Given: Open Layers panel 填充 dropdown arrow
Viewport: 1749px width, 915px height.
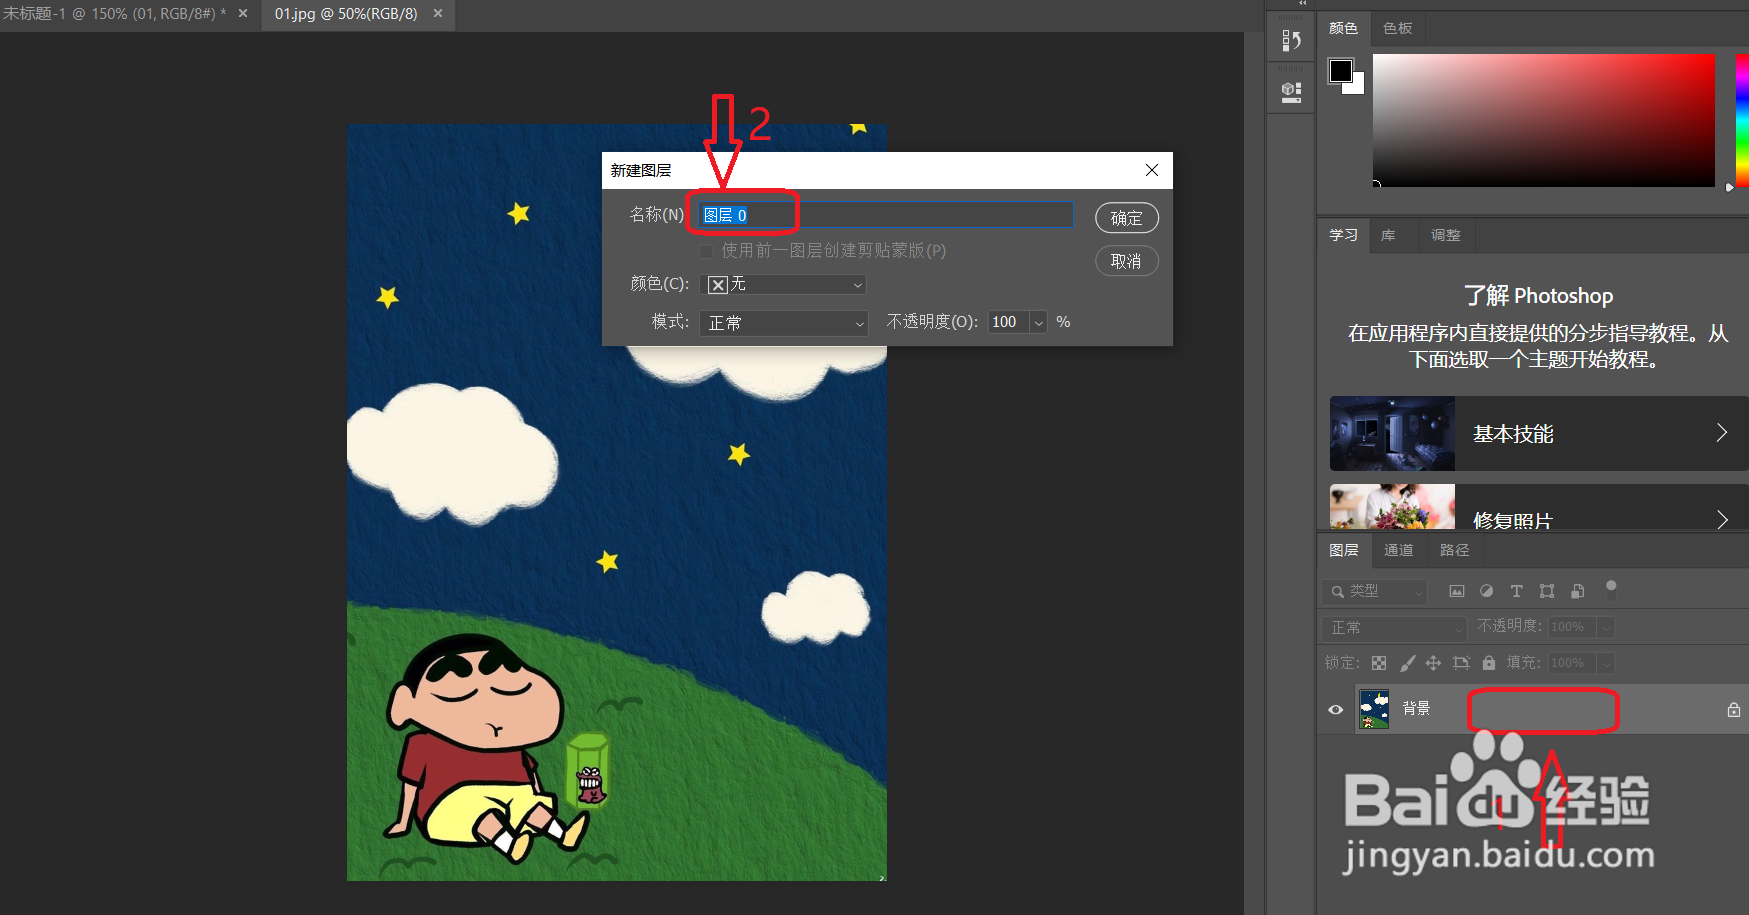Looking at the screenshot, I should point(1606,663).
